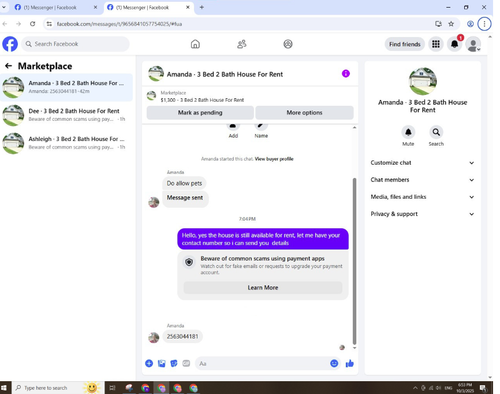Expand Privacy & support section
Screen dimensions: 500x394
click(x=422, y=214)
